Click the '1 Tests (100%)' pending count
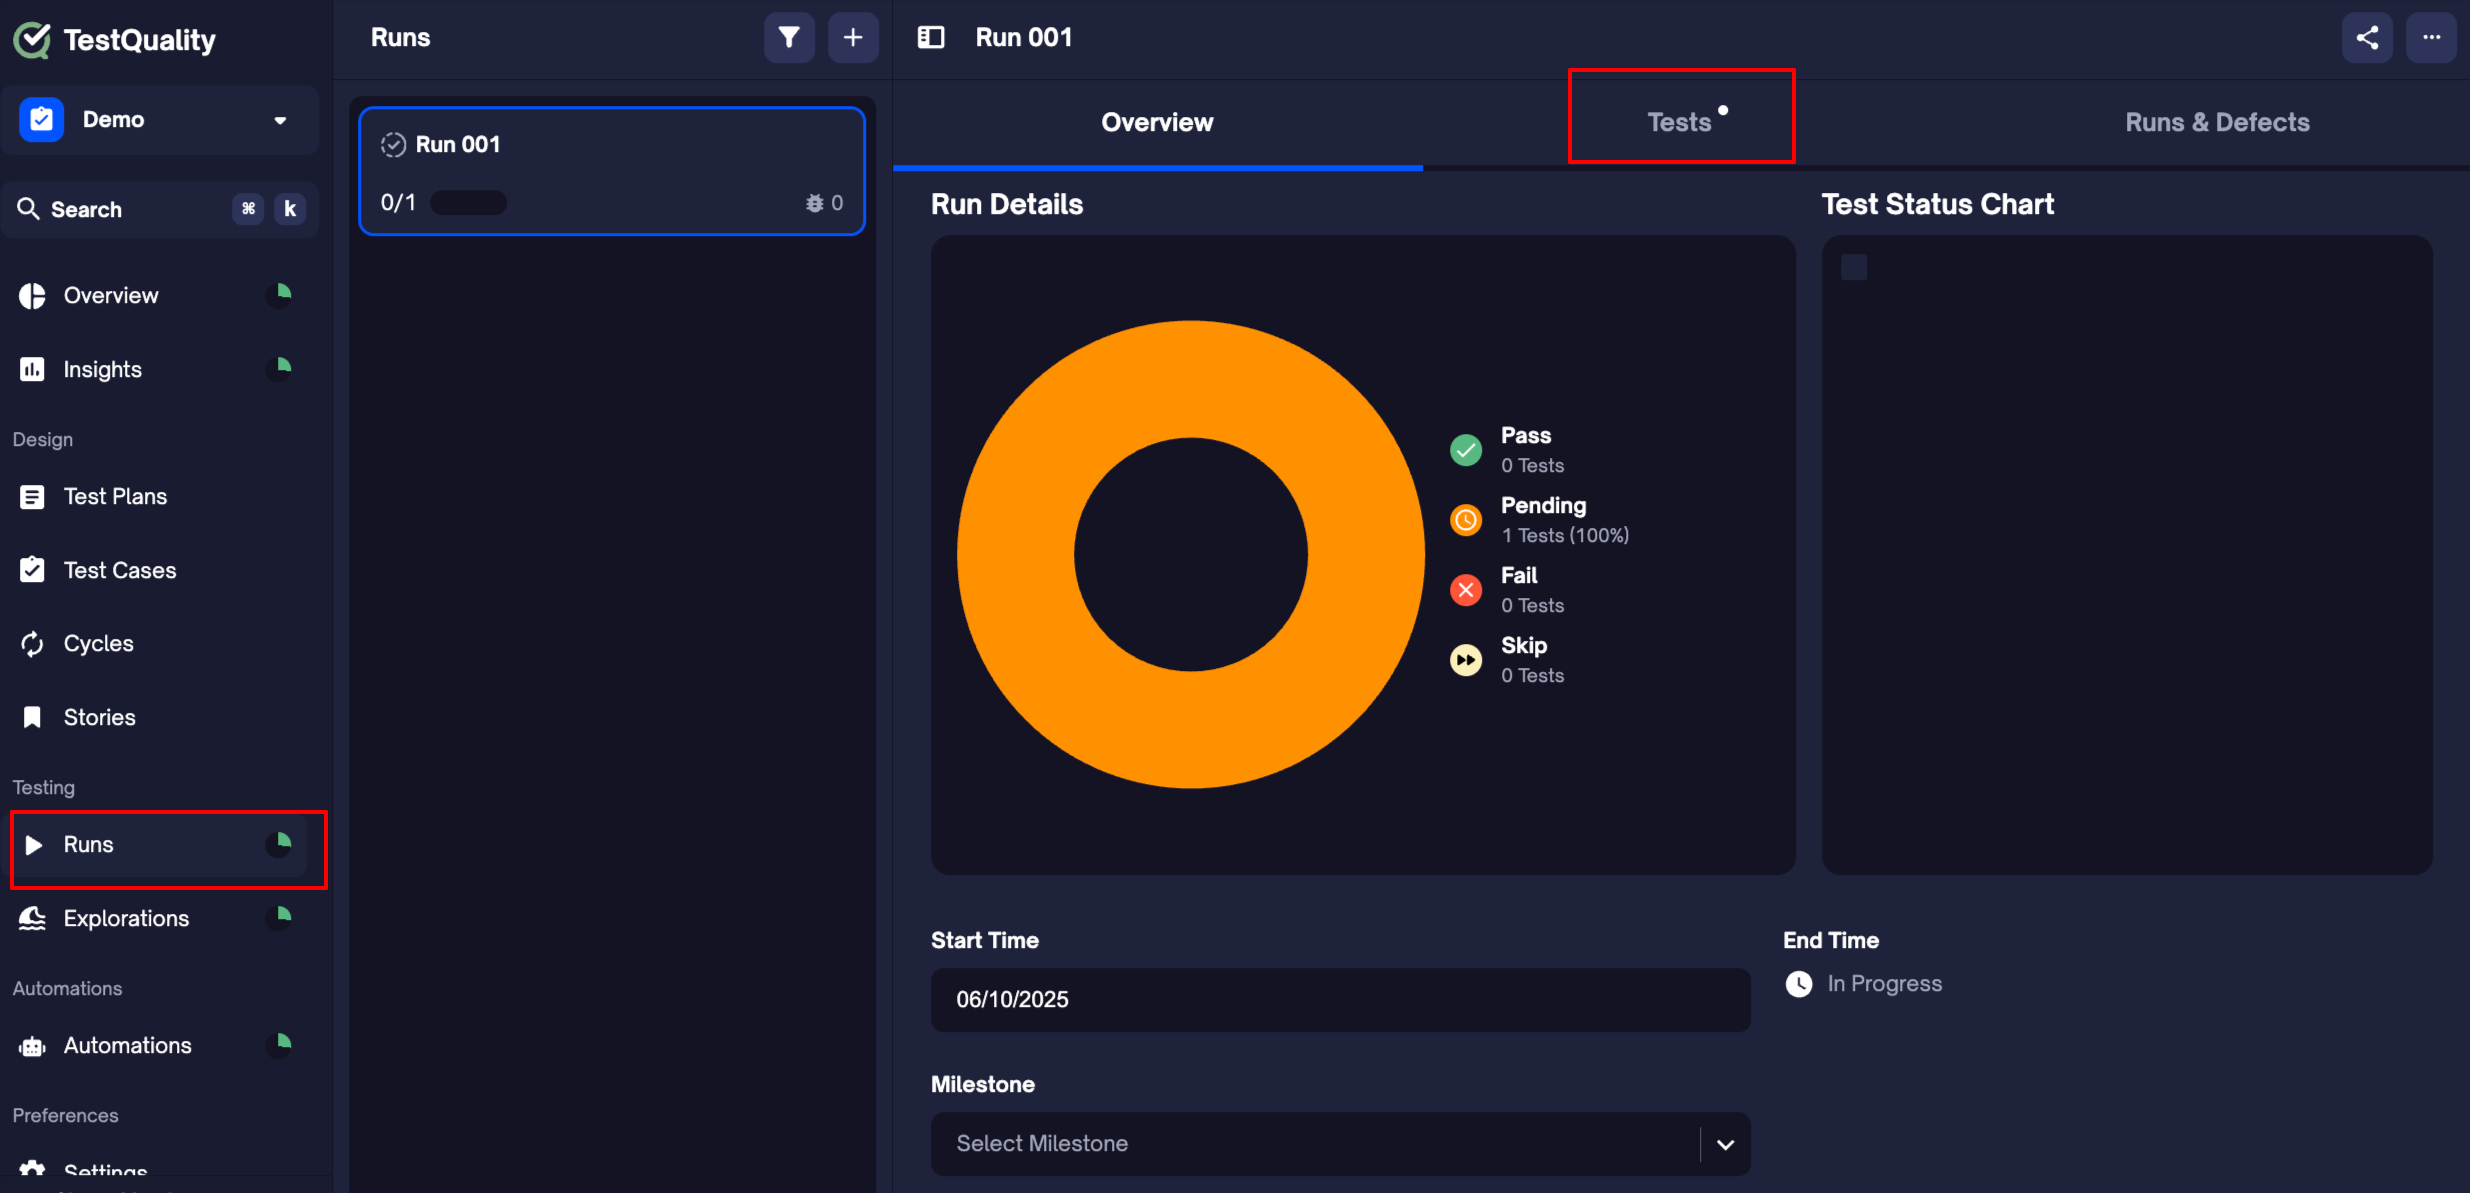The image size is (2470, 1193). (x=1565, y=536)
